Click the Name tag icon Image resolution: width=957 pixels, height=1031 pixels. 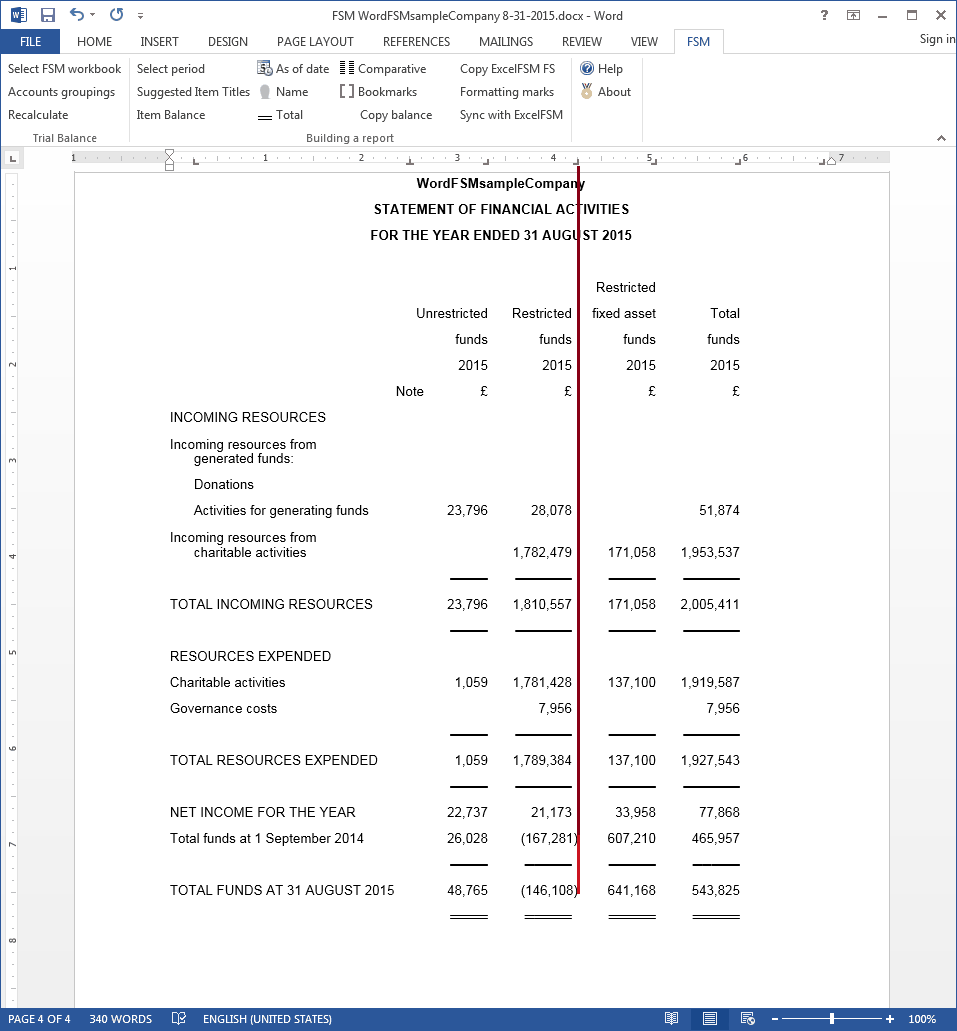[x=265, y=92]
